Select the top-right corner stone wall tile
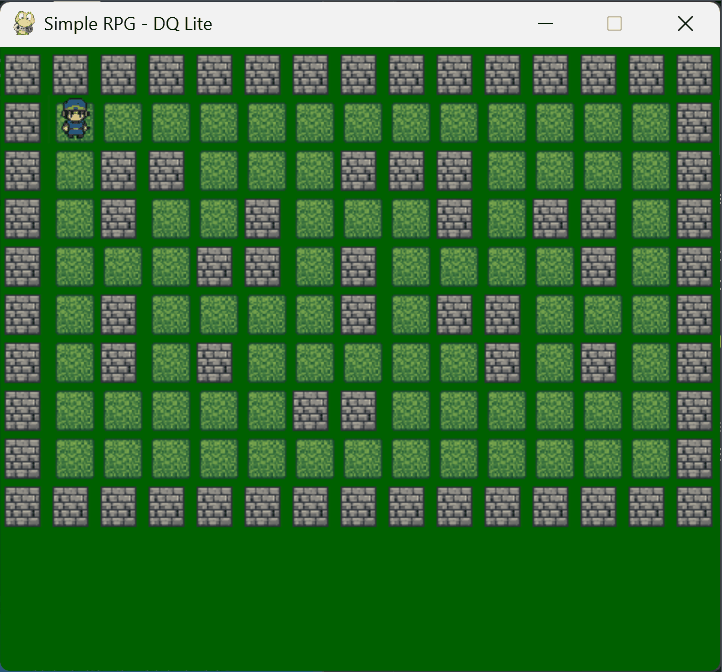This screenshot has height=672, width=722. point(694,75)
